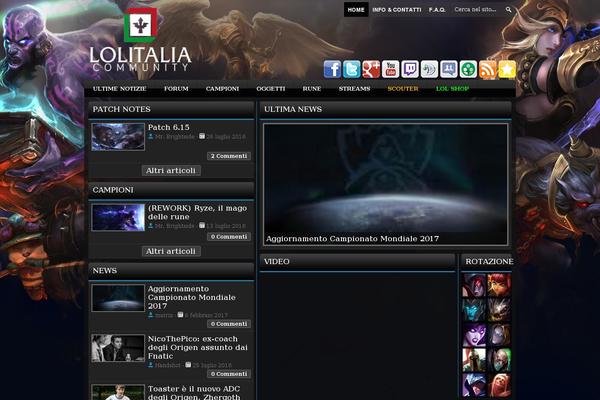Click the VIDEO section header
The width and height of the screenshot is (600, 400).
[357, 262]
